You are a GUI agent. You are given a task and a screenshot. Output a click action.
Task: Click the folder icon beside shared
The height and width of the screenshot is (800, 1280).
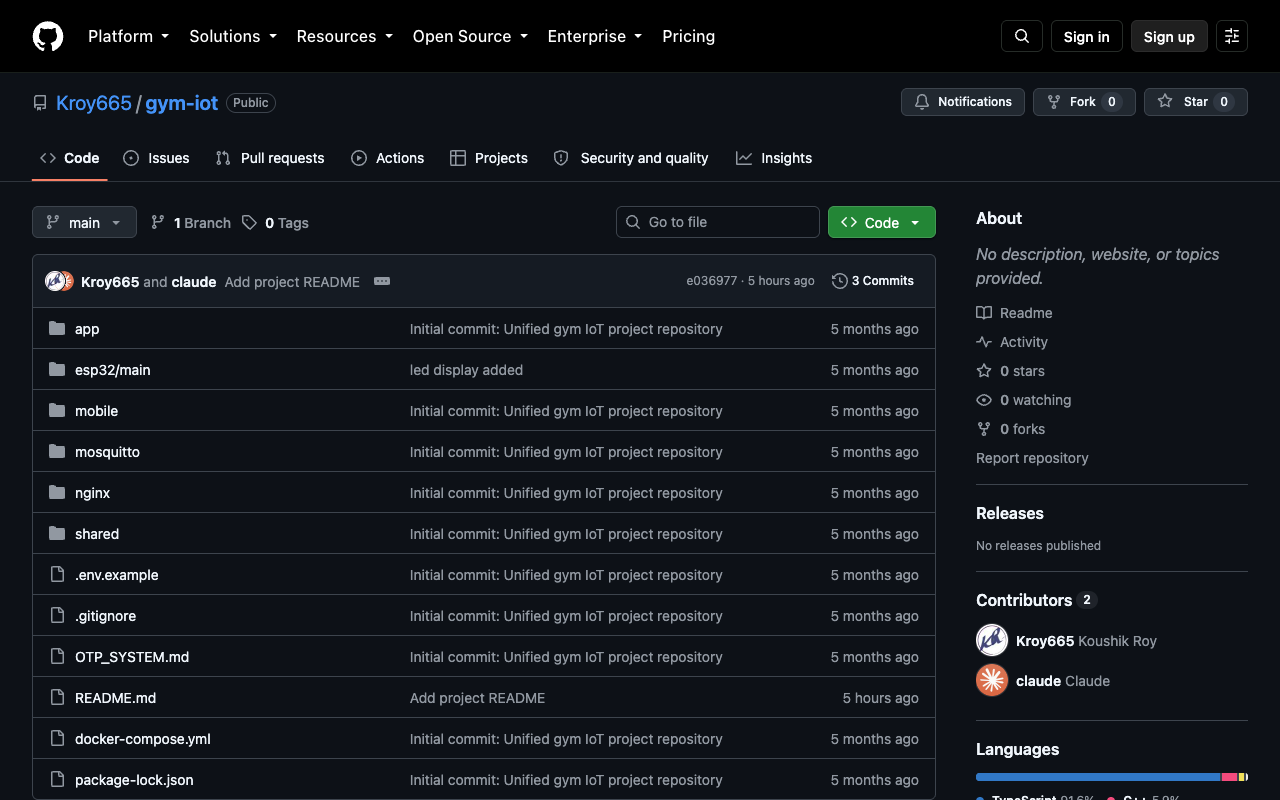click(57, 534)
